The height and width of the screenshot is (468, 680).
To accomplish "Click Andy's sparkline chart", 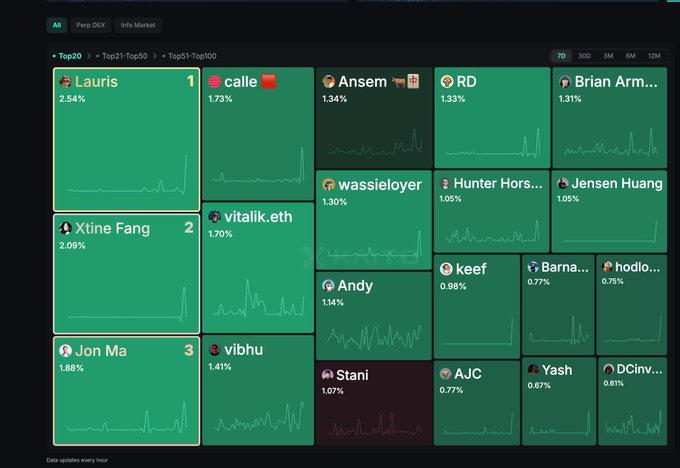I will pyautogui.click(x=374, y=337).
